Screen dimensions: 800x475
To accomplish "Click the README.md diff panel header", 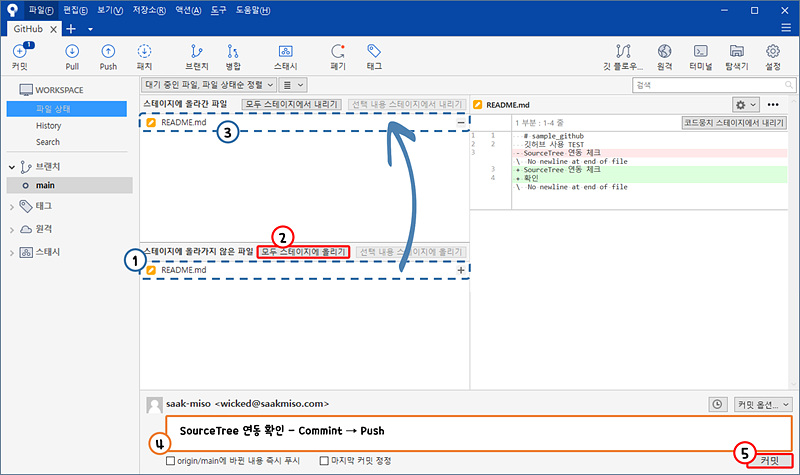I will tap(508, 105).
